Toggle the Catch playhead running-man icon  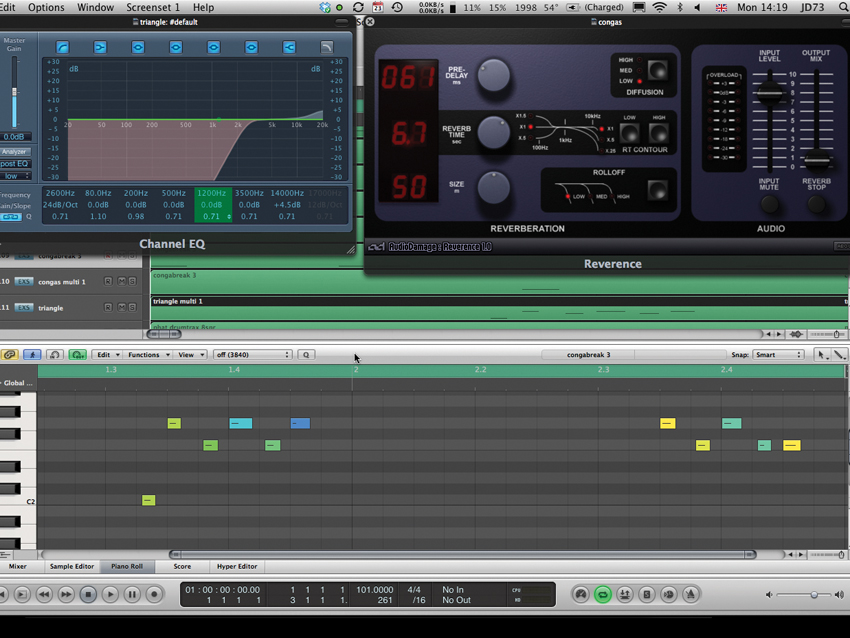coord(32,355)
